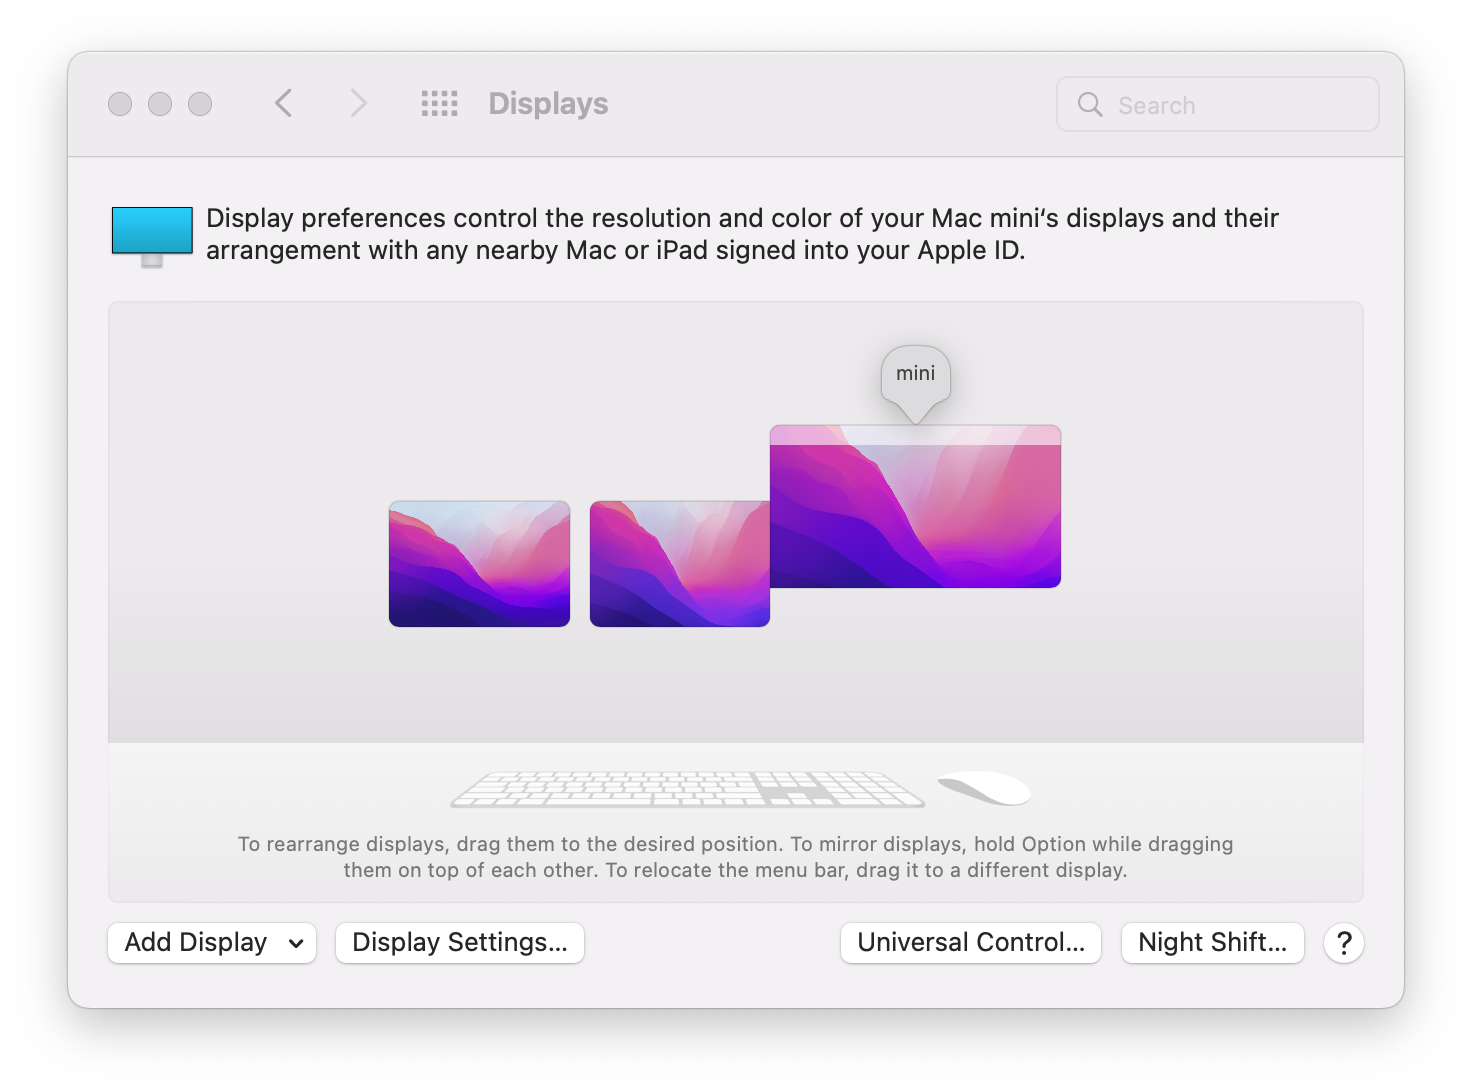Select the leftmost display thumbnail
The width and height of the screenshot is (1472, 1092).
tap(479, 564)
